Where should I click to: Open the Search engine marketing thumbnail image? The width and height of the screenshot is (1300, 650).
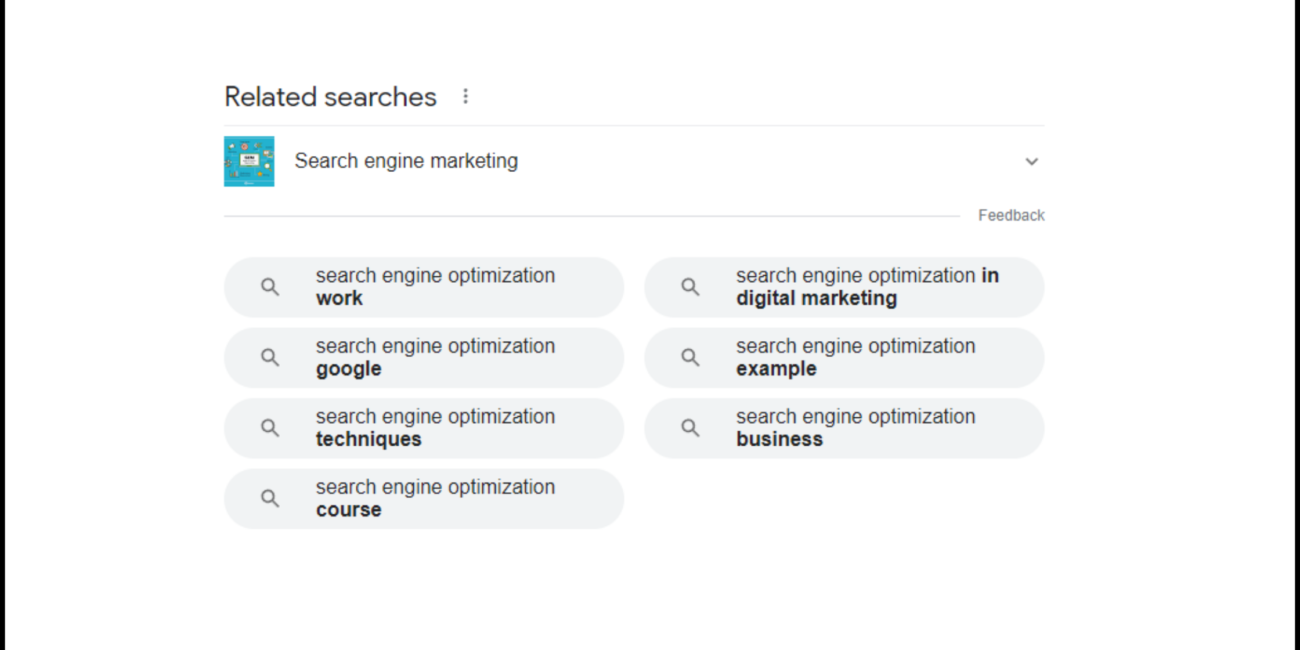pyautogui.click(x=249, y=161)
